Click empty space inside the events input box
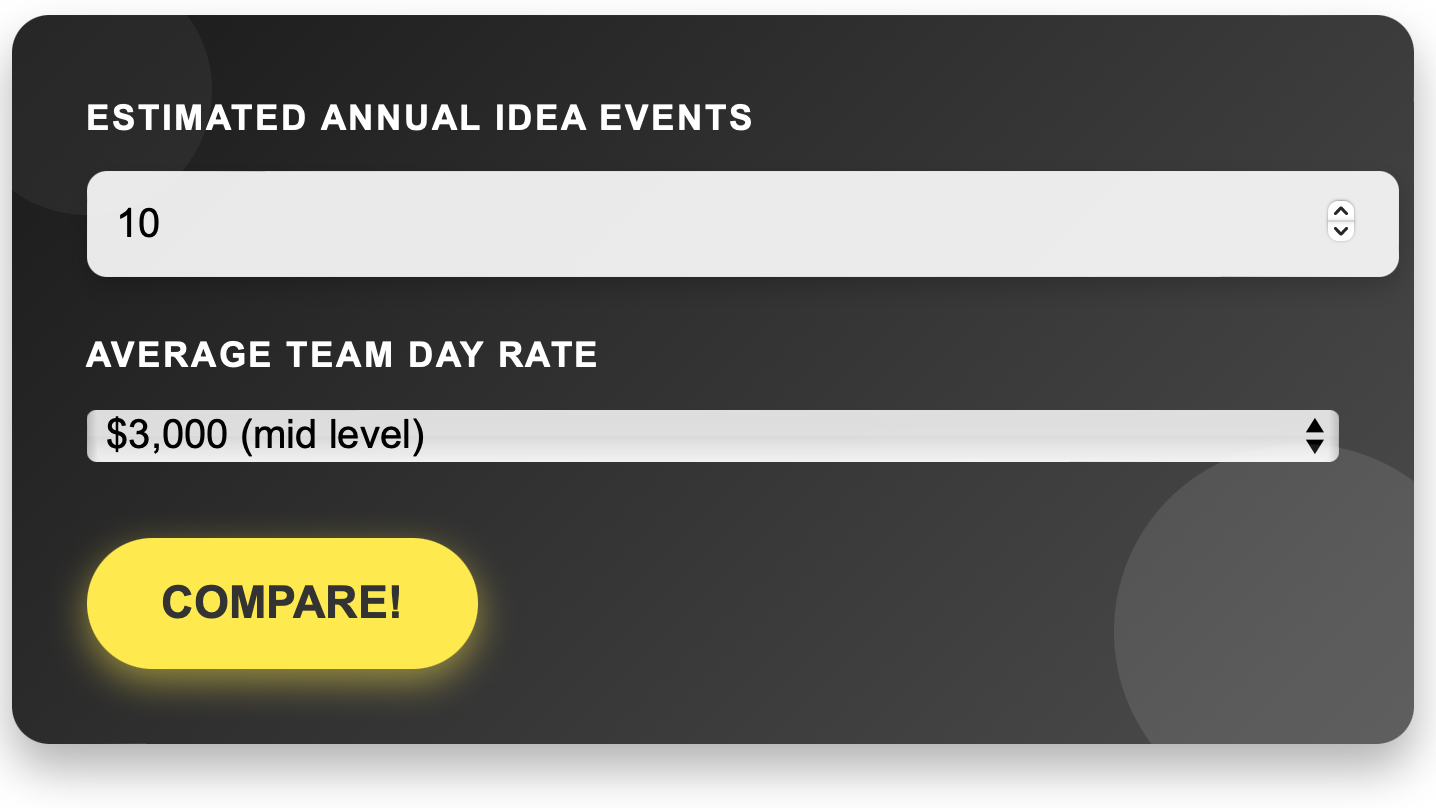This screenshot has height=808, width=1436. click(x=740, y=224)
